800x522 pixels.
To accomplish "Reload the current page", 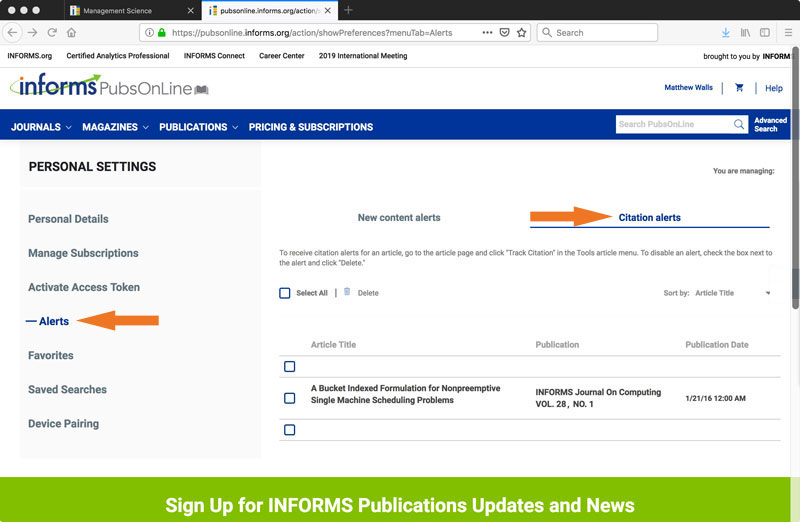I will pos(52,33).
